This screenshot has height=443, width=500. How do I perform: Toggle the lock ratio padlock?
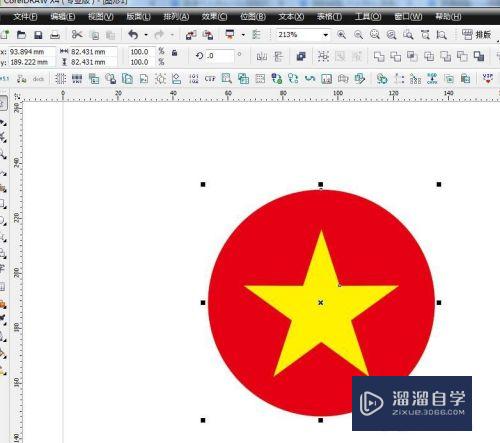pyautogui.click(x=174, y=53)
